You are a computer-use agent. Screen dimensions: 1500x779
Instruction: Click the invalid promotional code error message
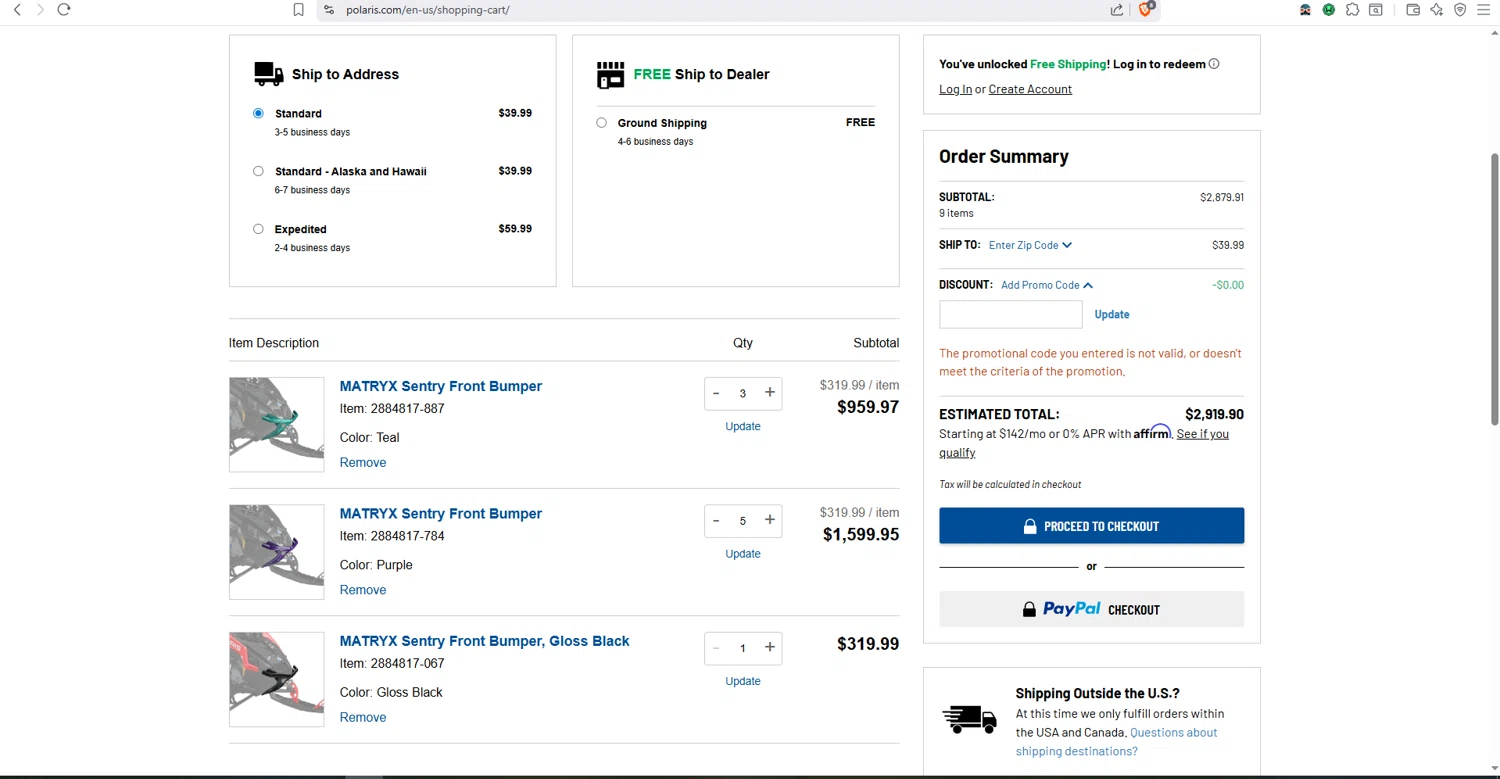click(x=1090, y=362)
